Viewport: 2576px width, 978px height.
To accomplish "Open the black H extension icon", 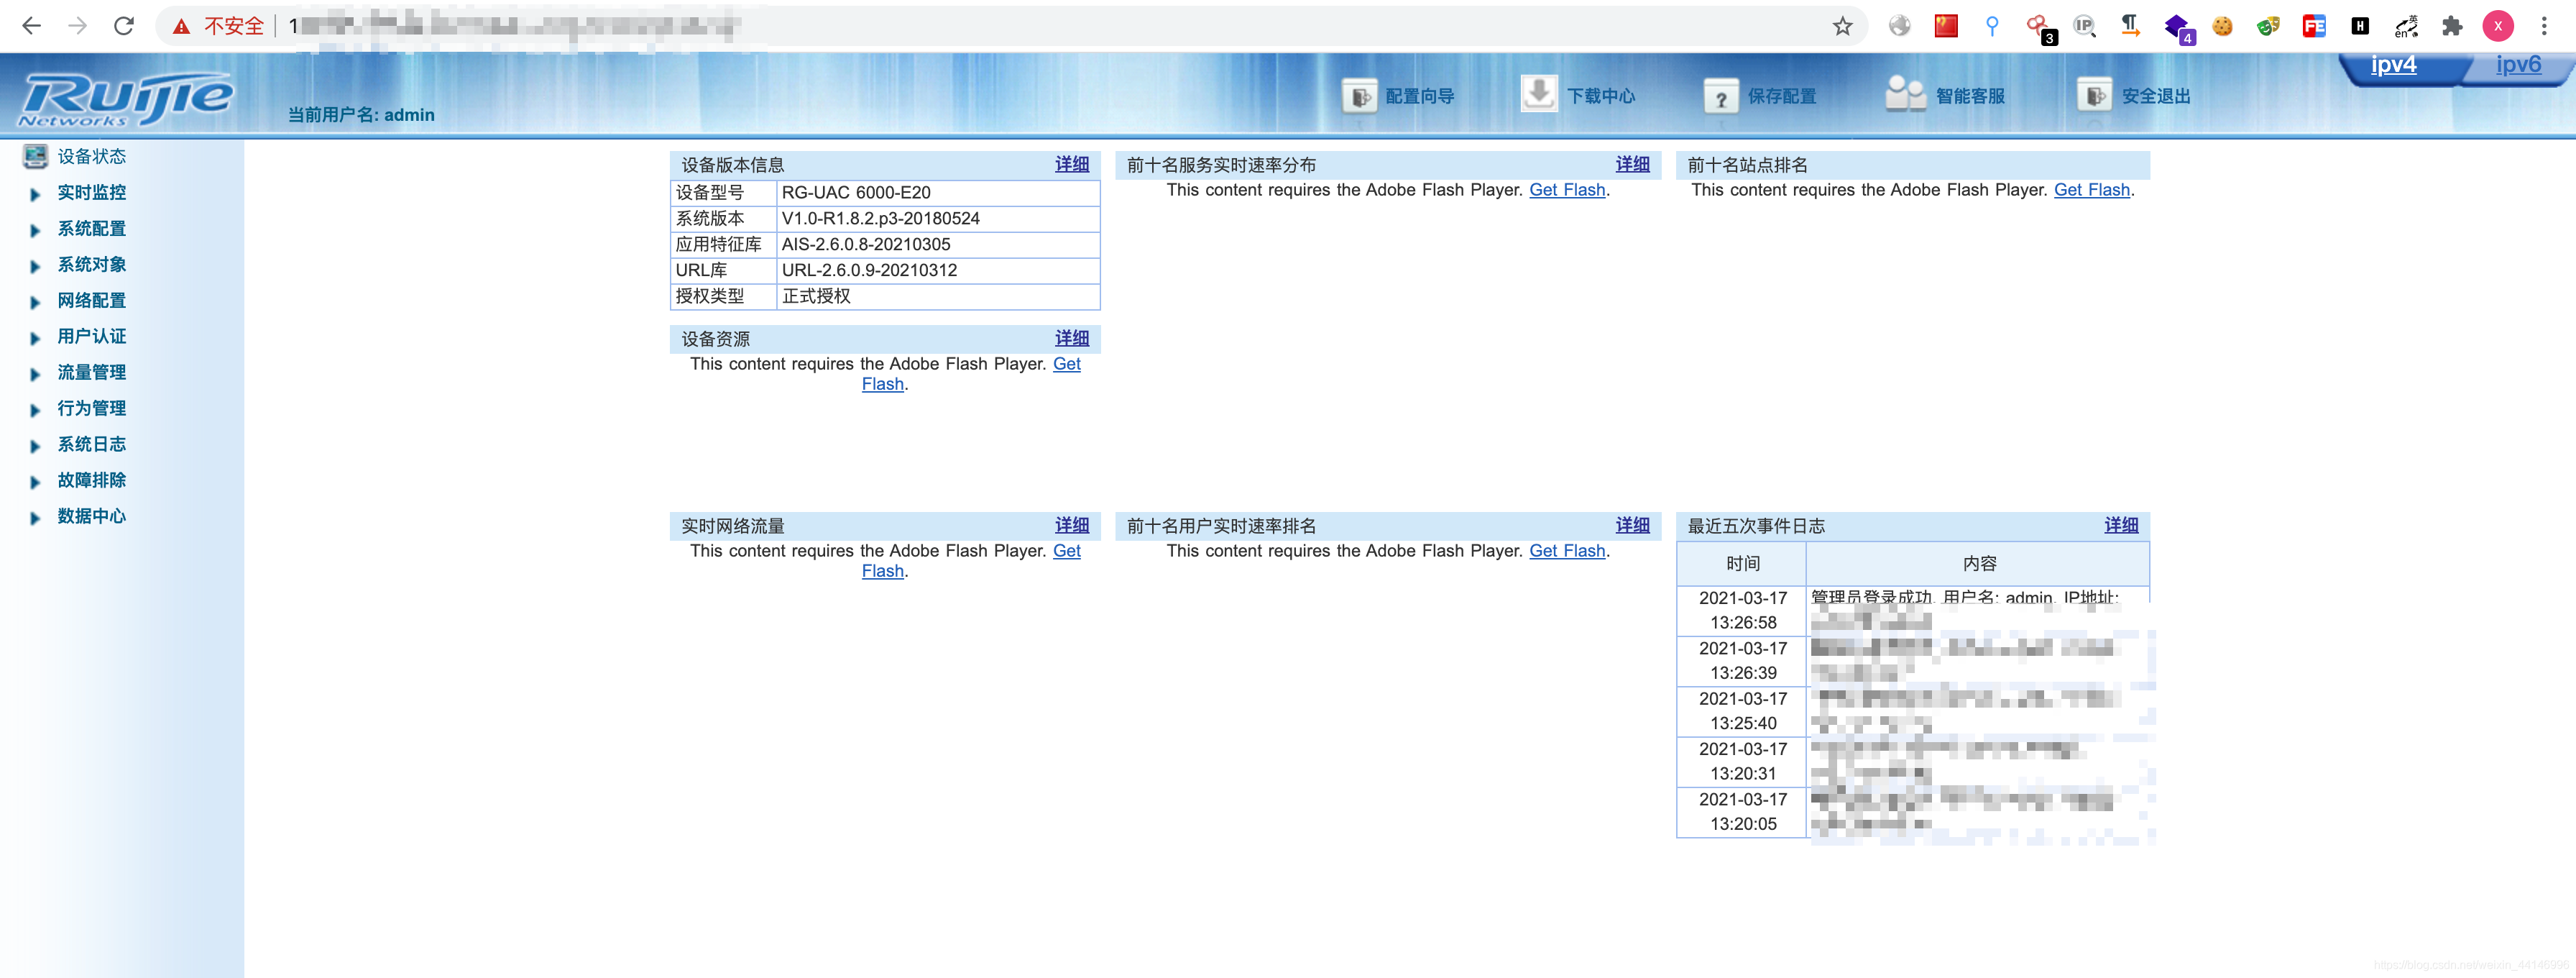I will tap(2360, 26).
